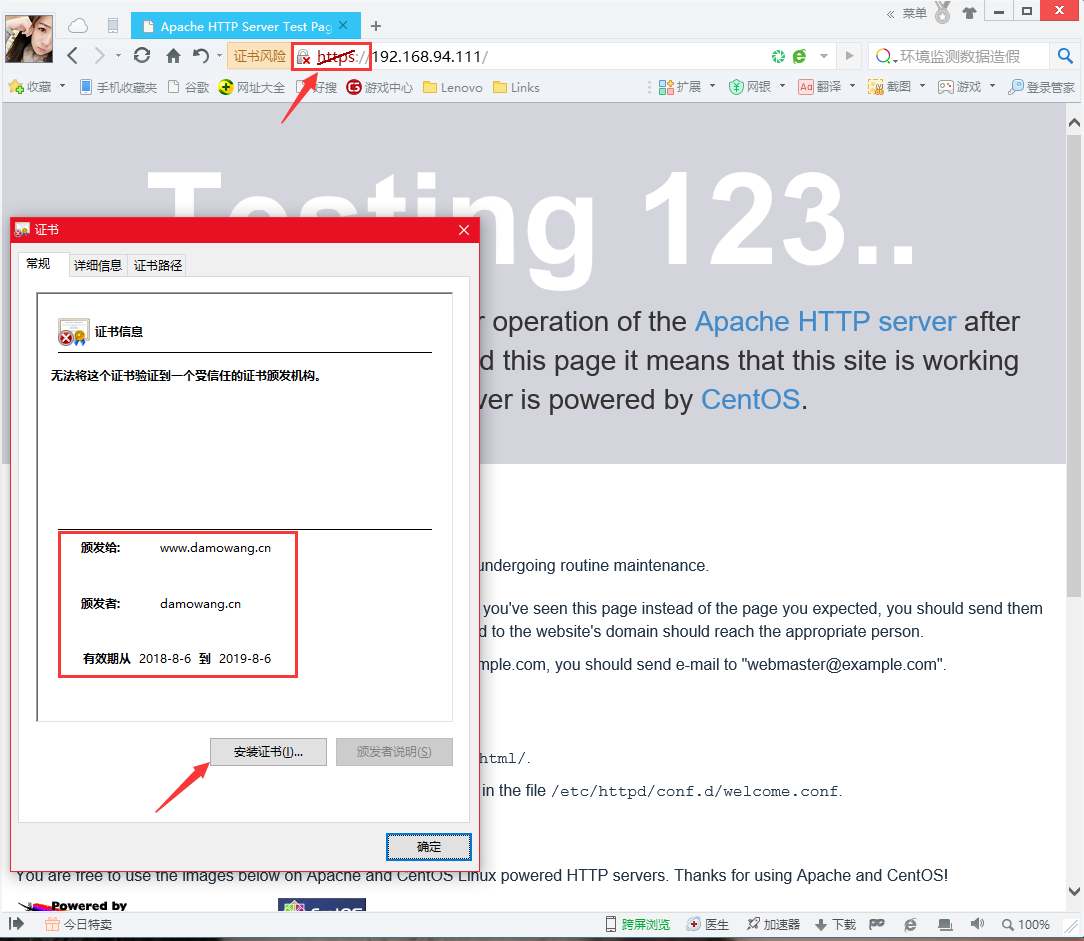Click the skin shirt icon in title bar
The width and height of the screenshot is (1084, 941).
click(x=969, y=12)
